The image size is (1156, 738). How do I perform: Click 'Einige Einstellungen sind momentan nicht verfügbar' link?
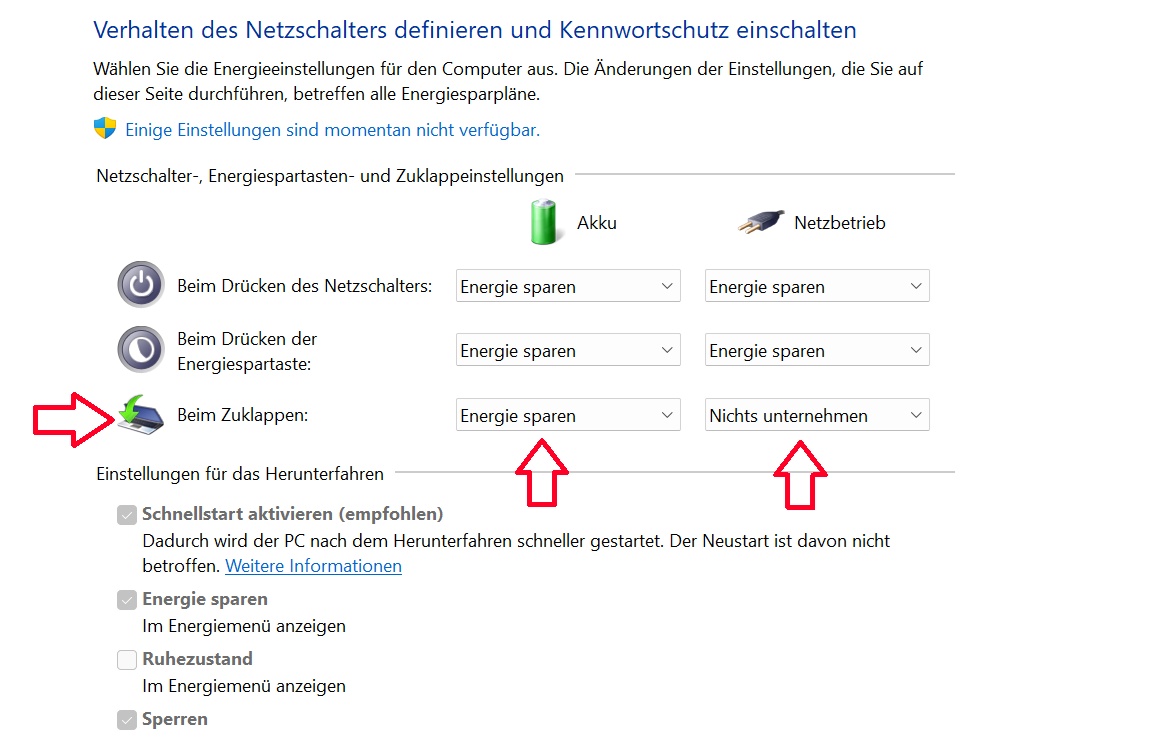332,130
